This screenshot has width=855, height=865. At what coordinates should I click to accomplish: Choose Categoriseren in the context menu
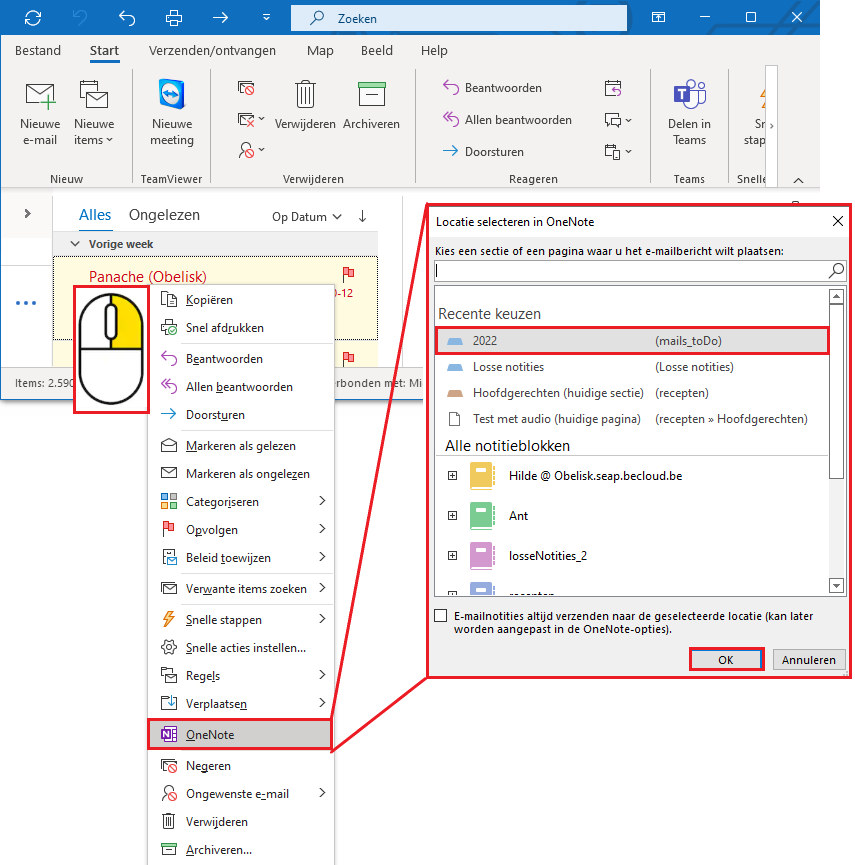(242, 501)
